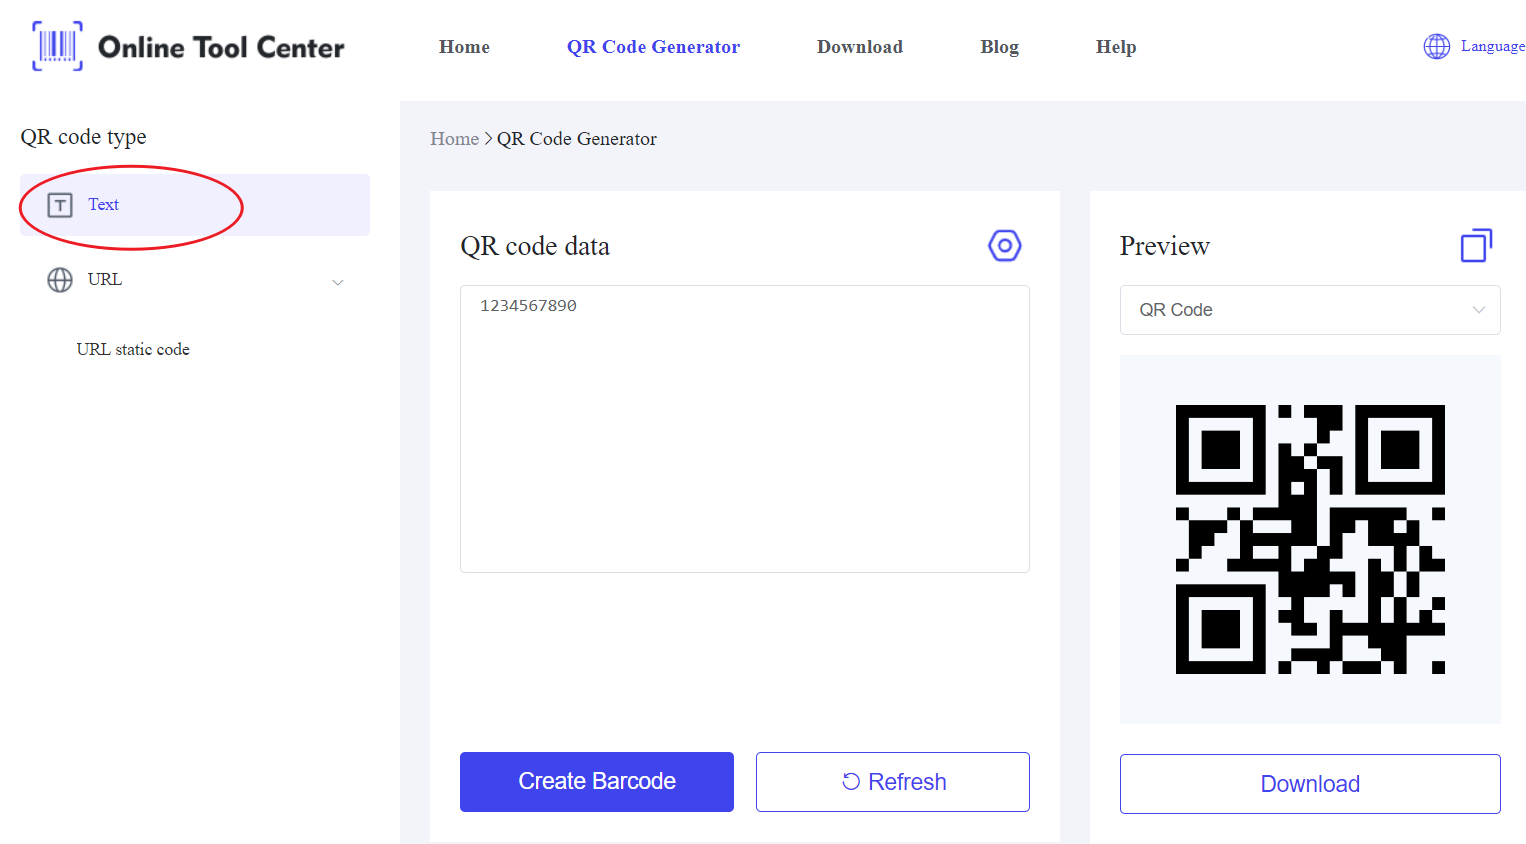
Task: Open the QR code data settings hexagon icon
Action: click(1005, 245)
